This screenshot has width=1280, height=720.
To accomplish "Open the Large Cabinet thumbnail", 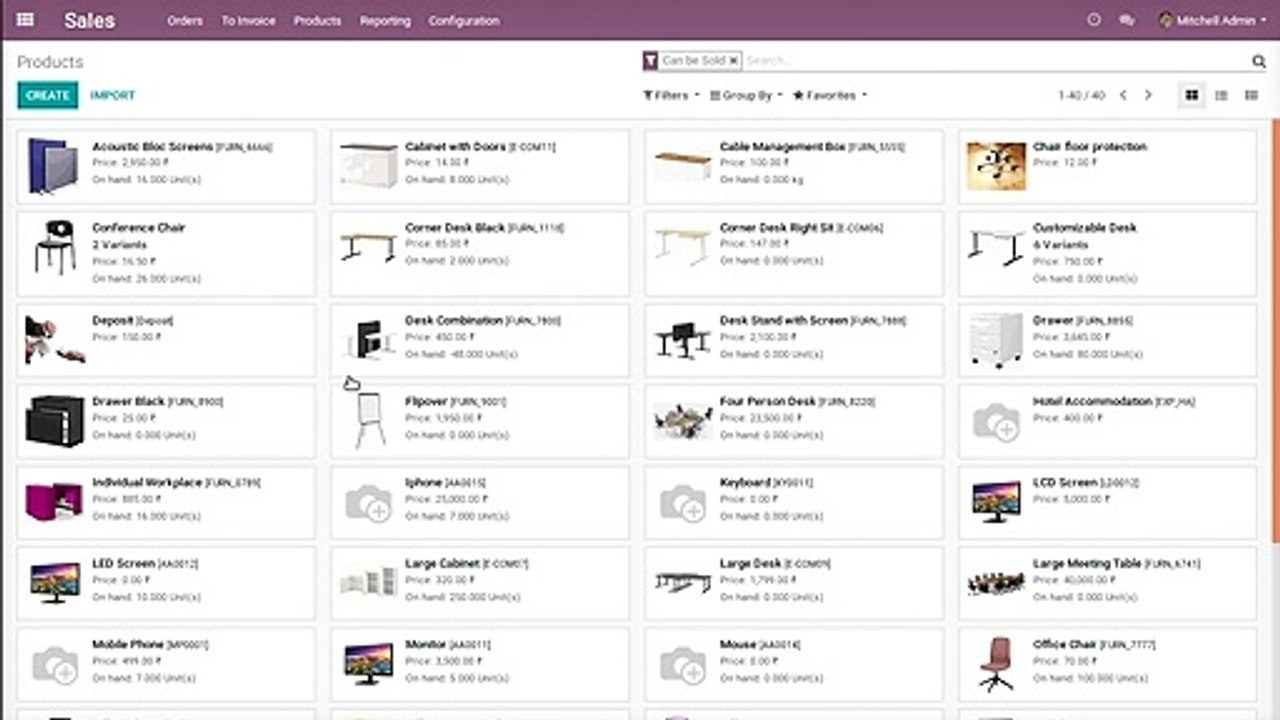I will 368,583.
